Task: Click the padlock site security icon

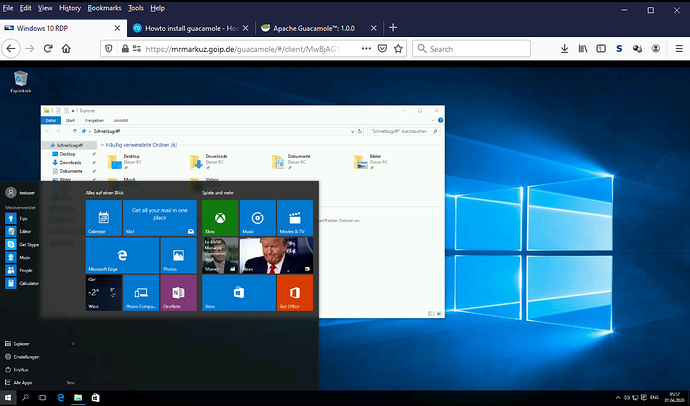Action: (x=125, y=48)
